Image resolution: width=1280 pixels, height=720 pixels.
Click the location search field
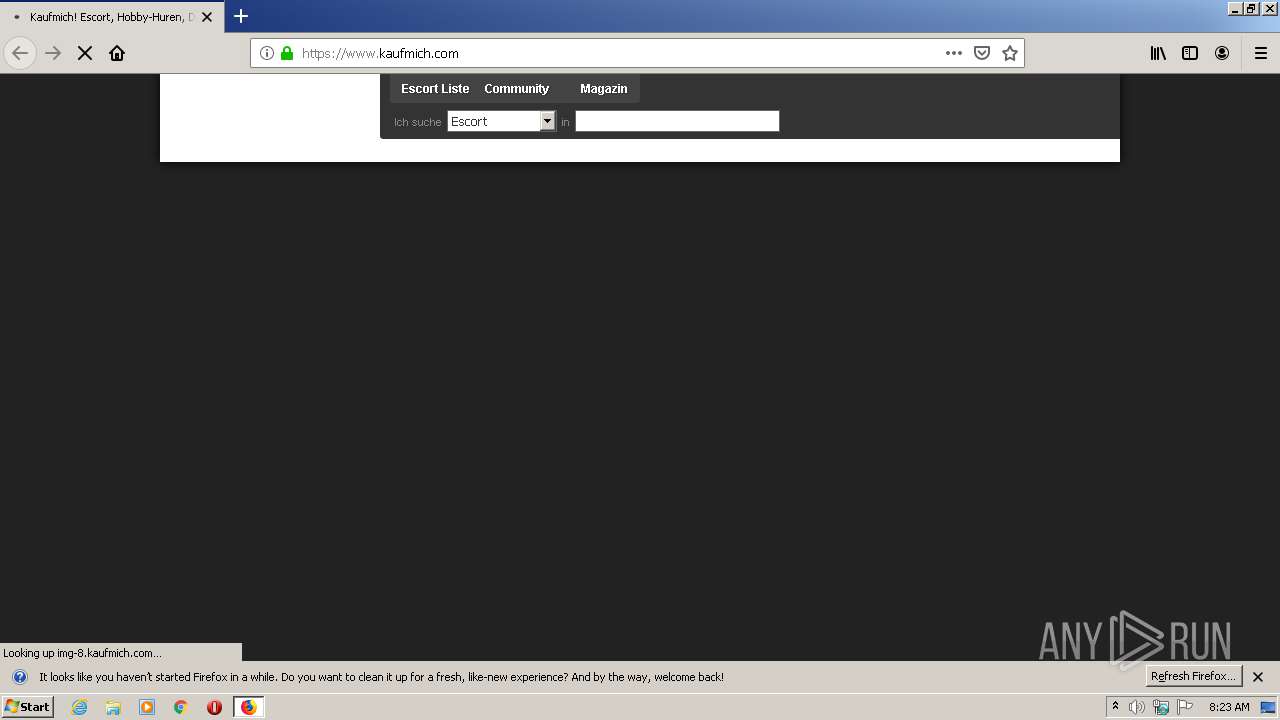click(x=677, y=121)
